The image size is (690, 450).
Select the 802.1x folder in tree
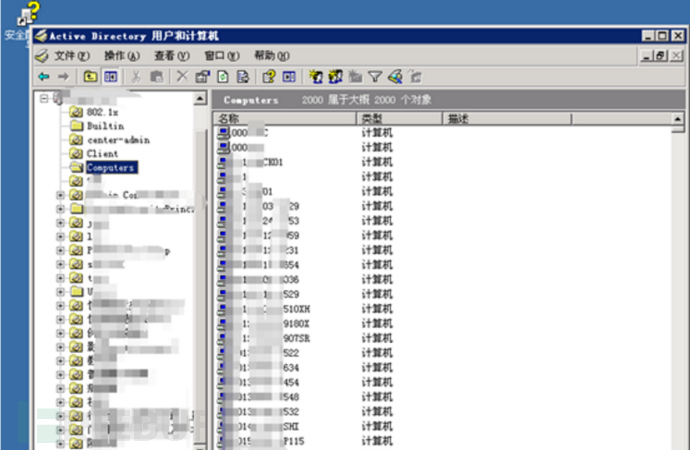pos(102,112)
